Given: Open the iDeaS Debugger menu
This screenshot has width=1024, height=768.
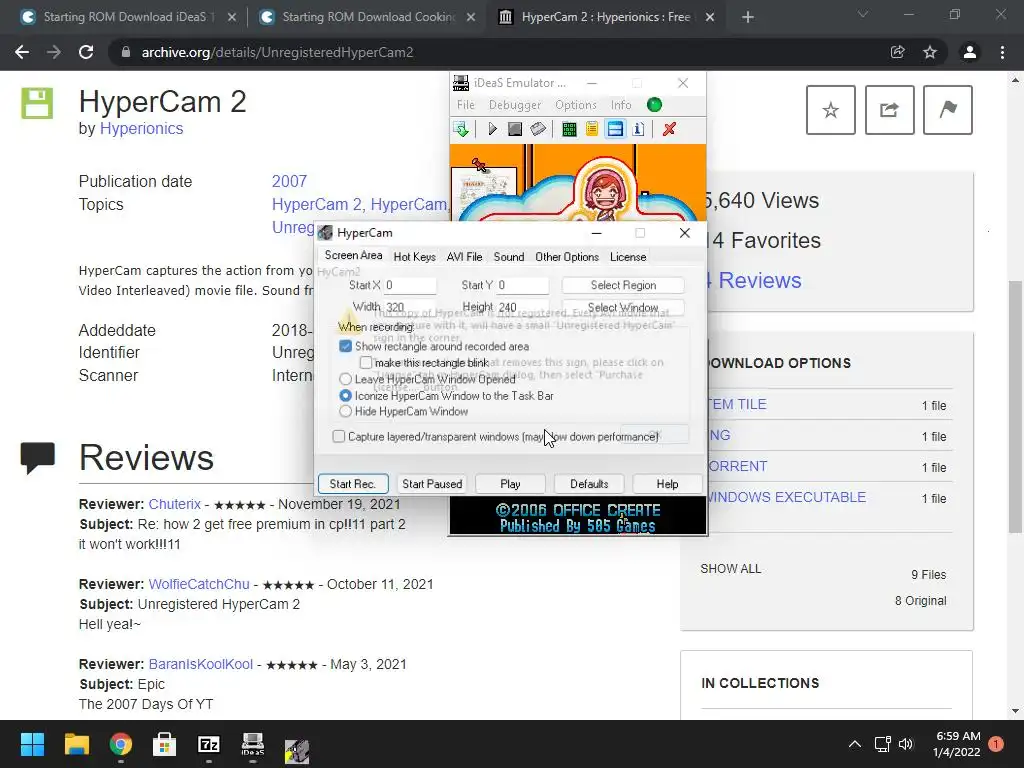Looking at the screenshot, I should (x=515, y=104).
